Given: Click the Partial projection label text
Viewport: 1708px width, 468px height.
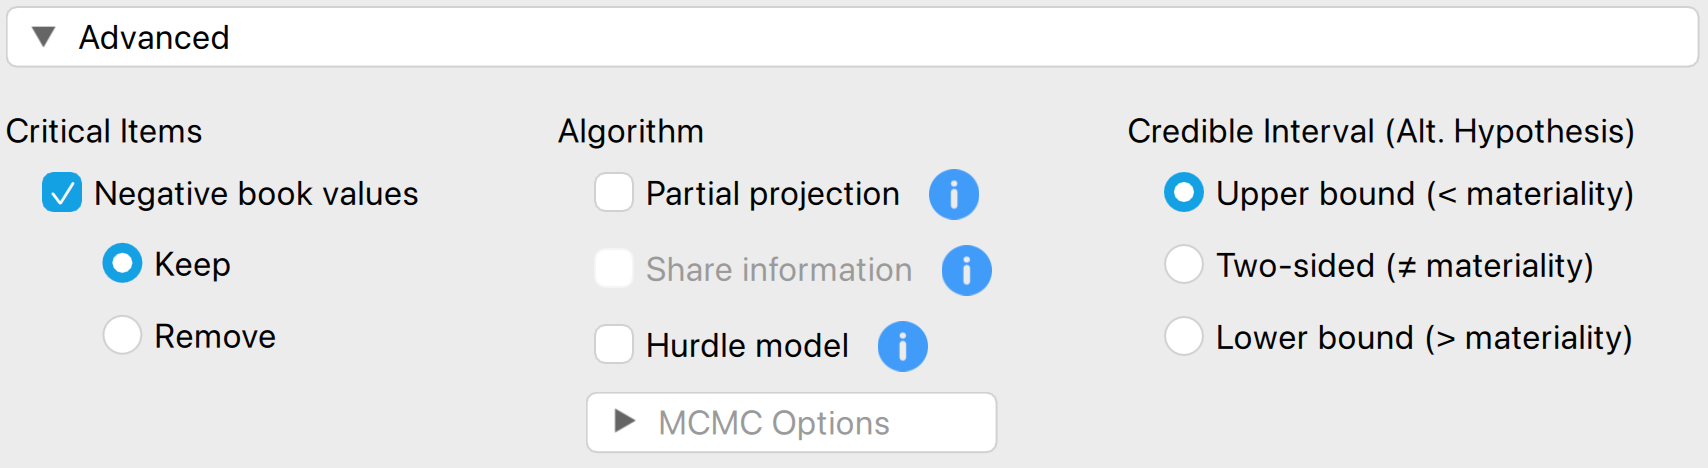Looking at the screenshot, I should 772,193.
